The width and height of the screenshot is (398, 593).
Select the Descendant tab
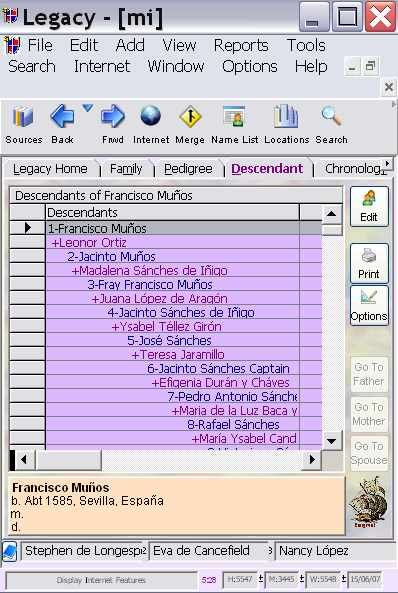point(267,169)
